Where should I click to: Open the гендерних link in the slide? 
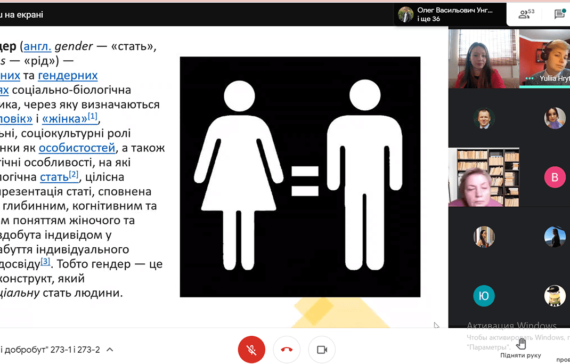coord(68,75)
